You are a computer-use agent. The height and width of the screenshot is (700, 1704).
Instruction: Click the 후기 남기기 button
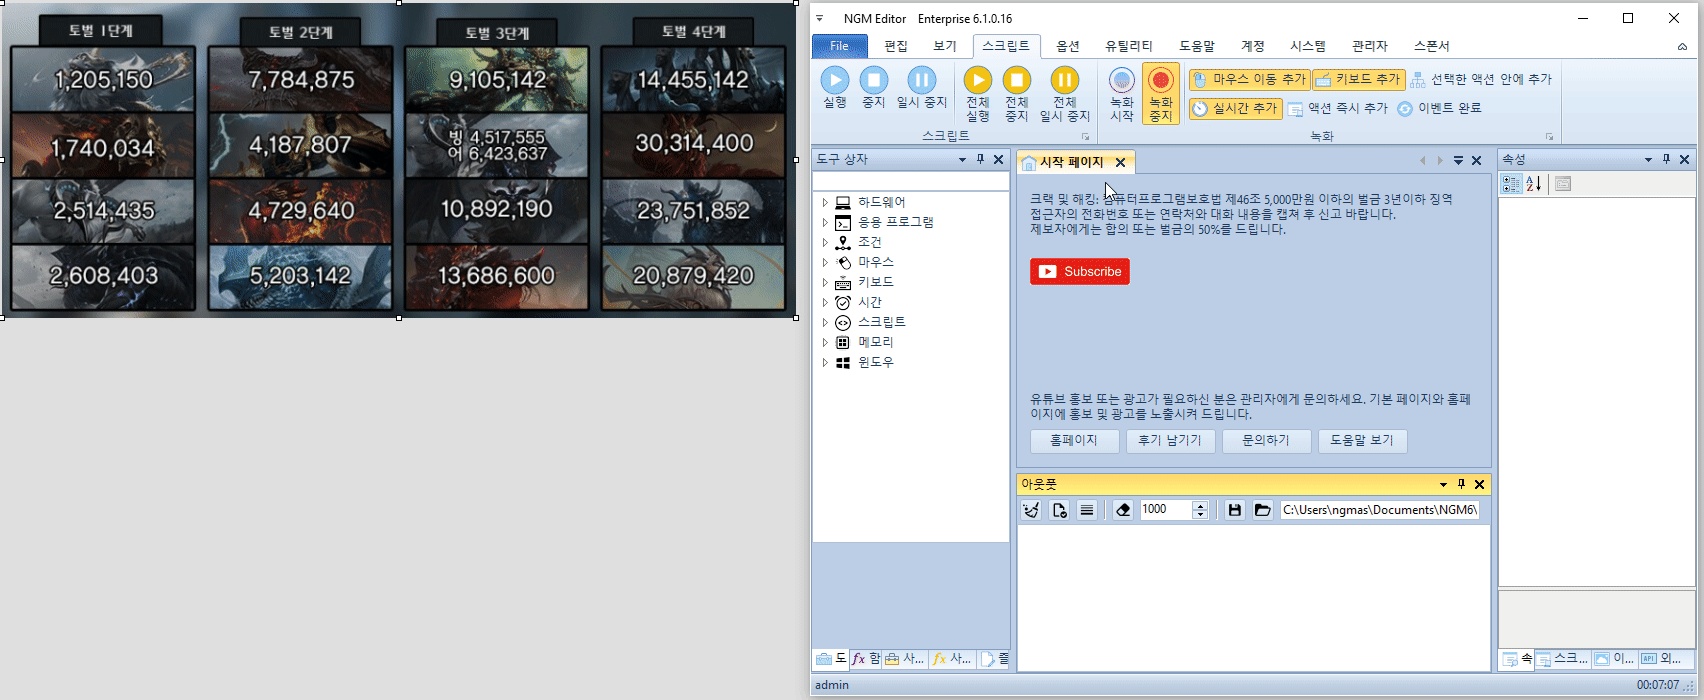pyautogui.click(x=1170, y=441)
